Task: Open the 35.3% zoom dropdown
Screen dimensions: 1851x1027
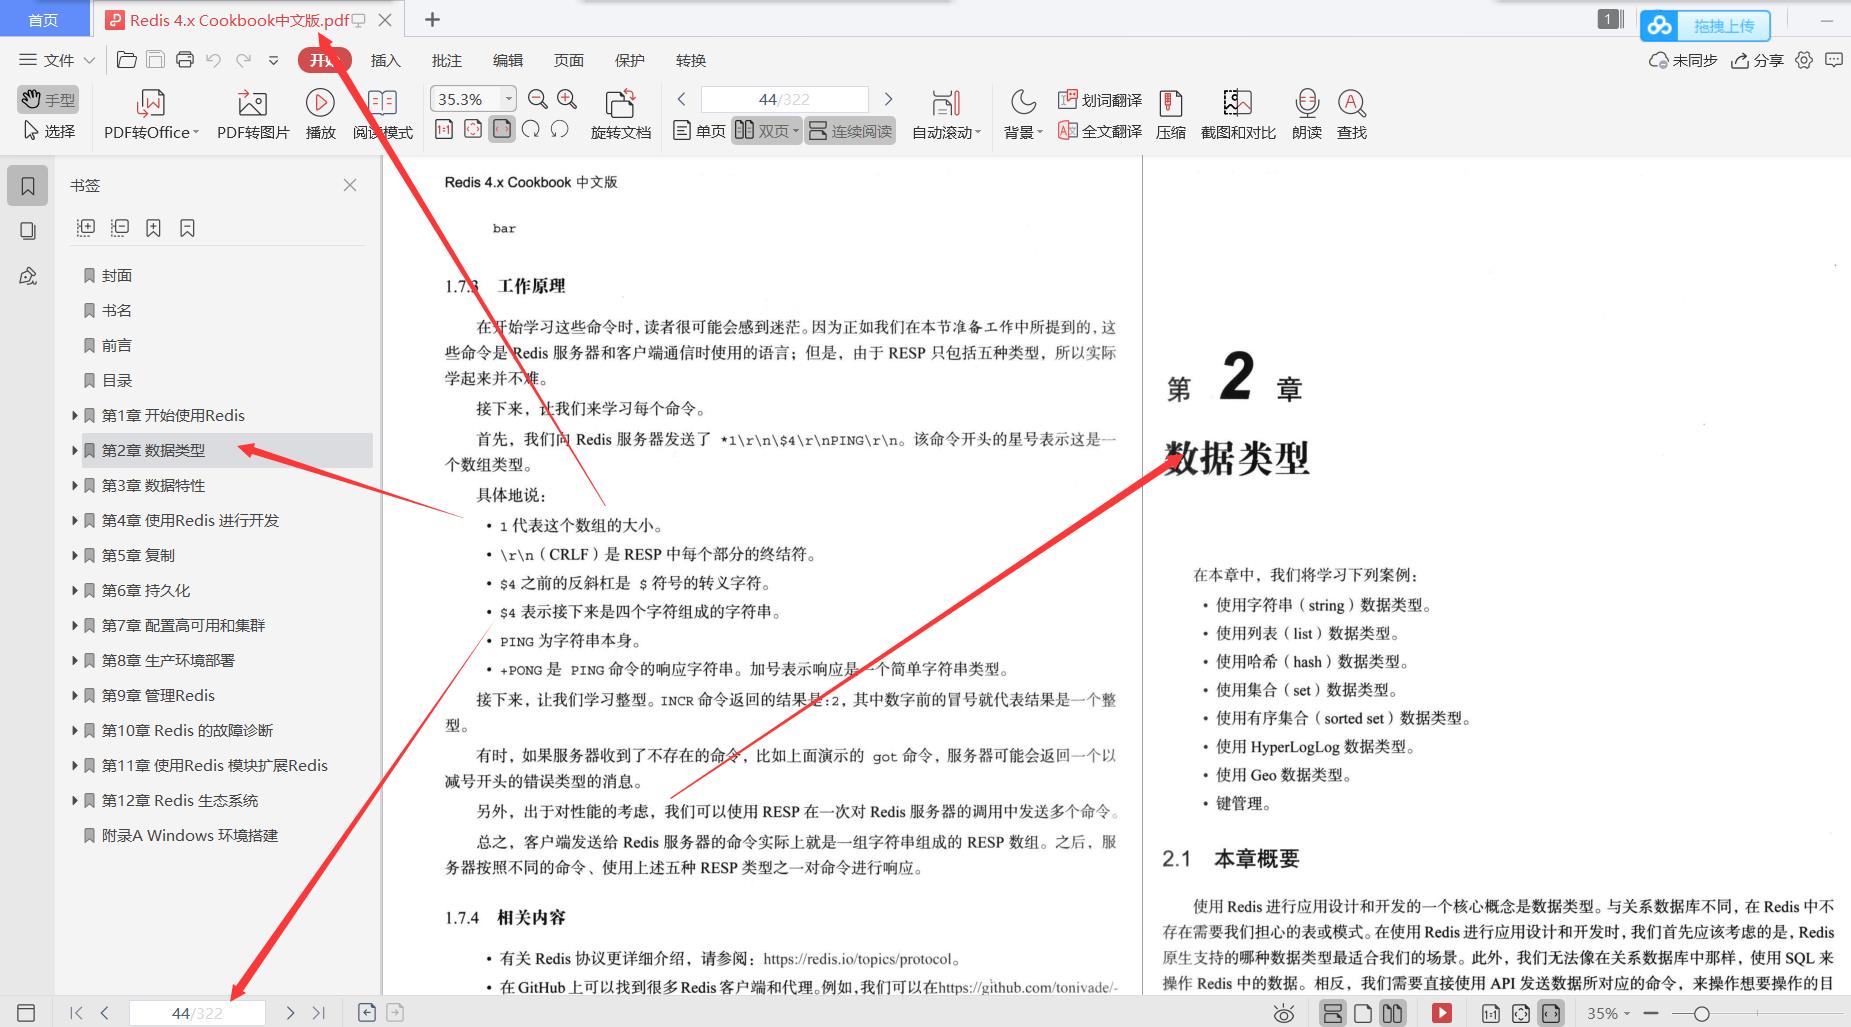Action: point(508,99)
